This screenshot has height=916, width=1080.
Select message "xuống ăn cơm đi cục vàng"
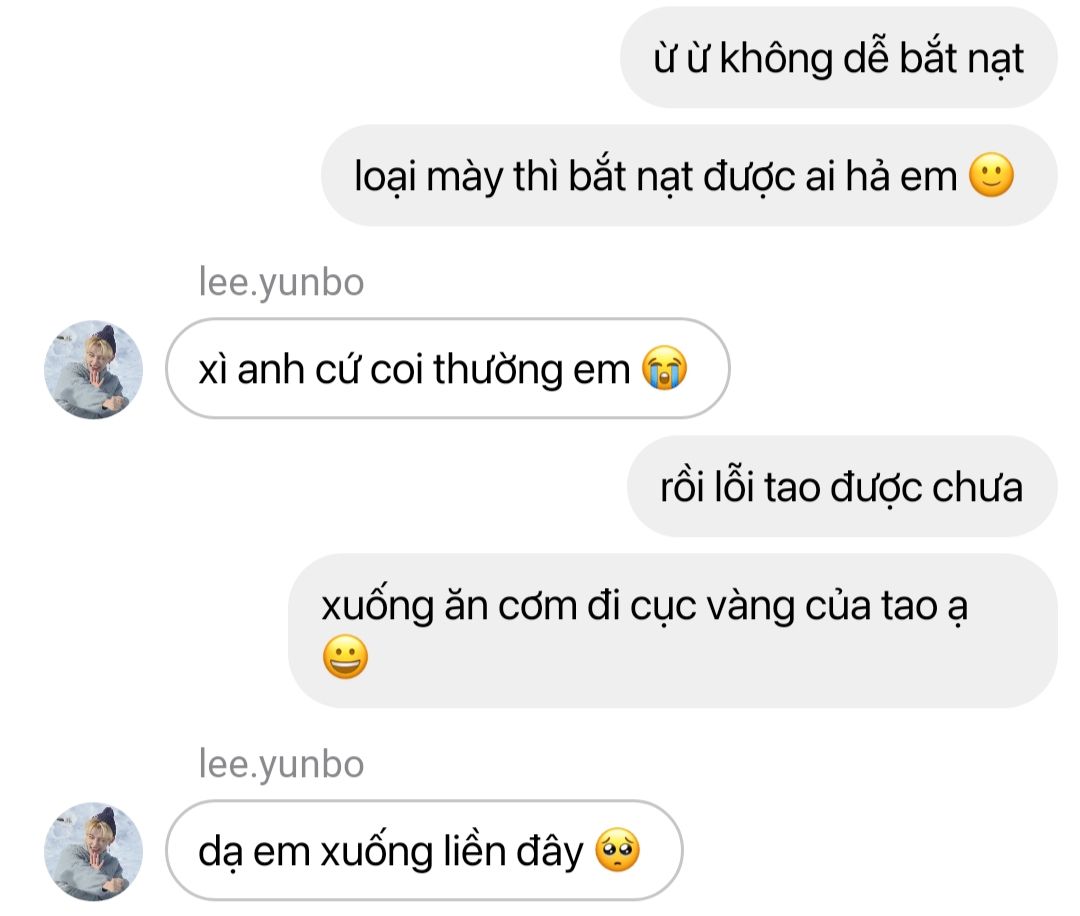pyautogui.click(x=672, y=631)
